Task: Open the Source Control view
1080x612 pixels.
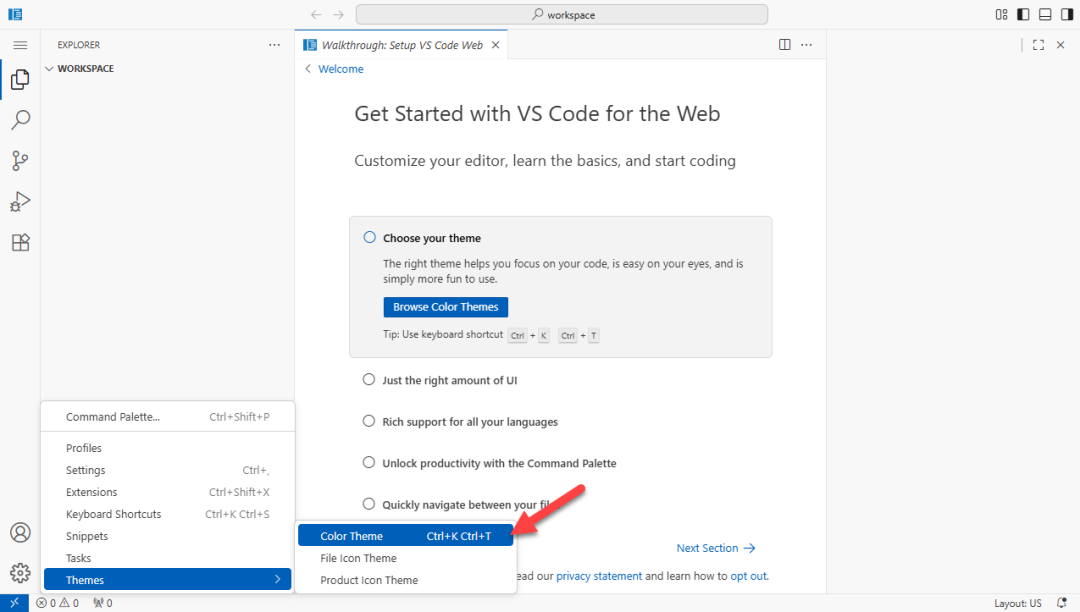Action: point(20,161)
